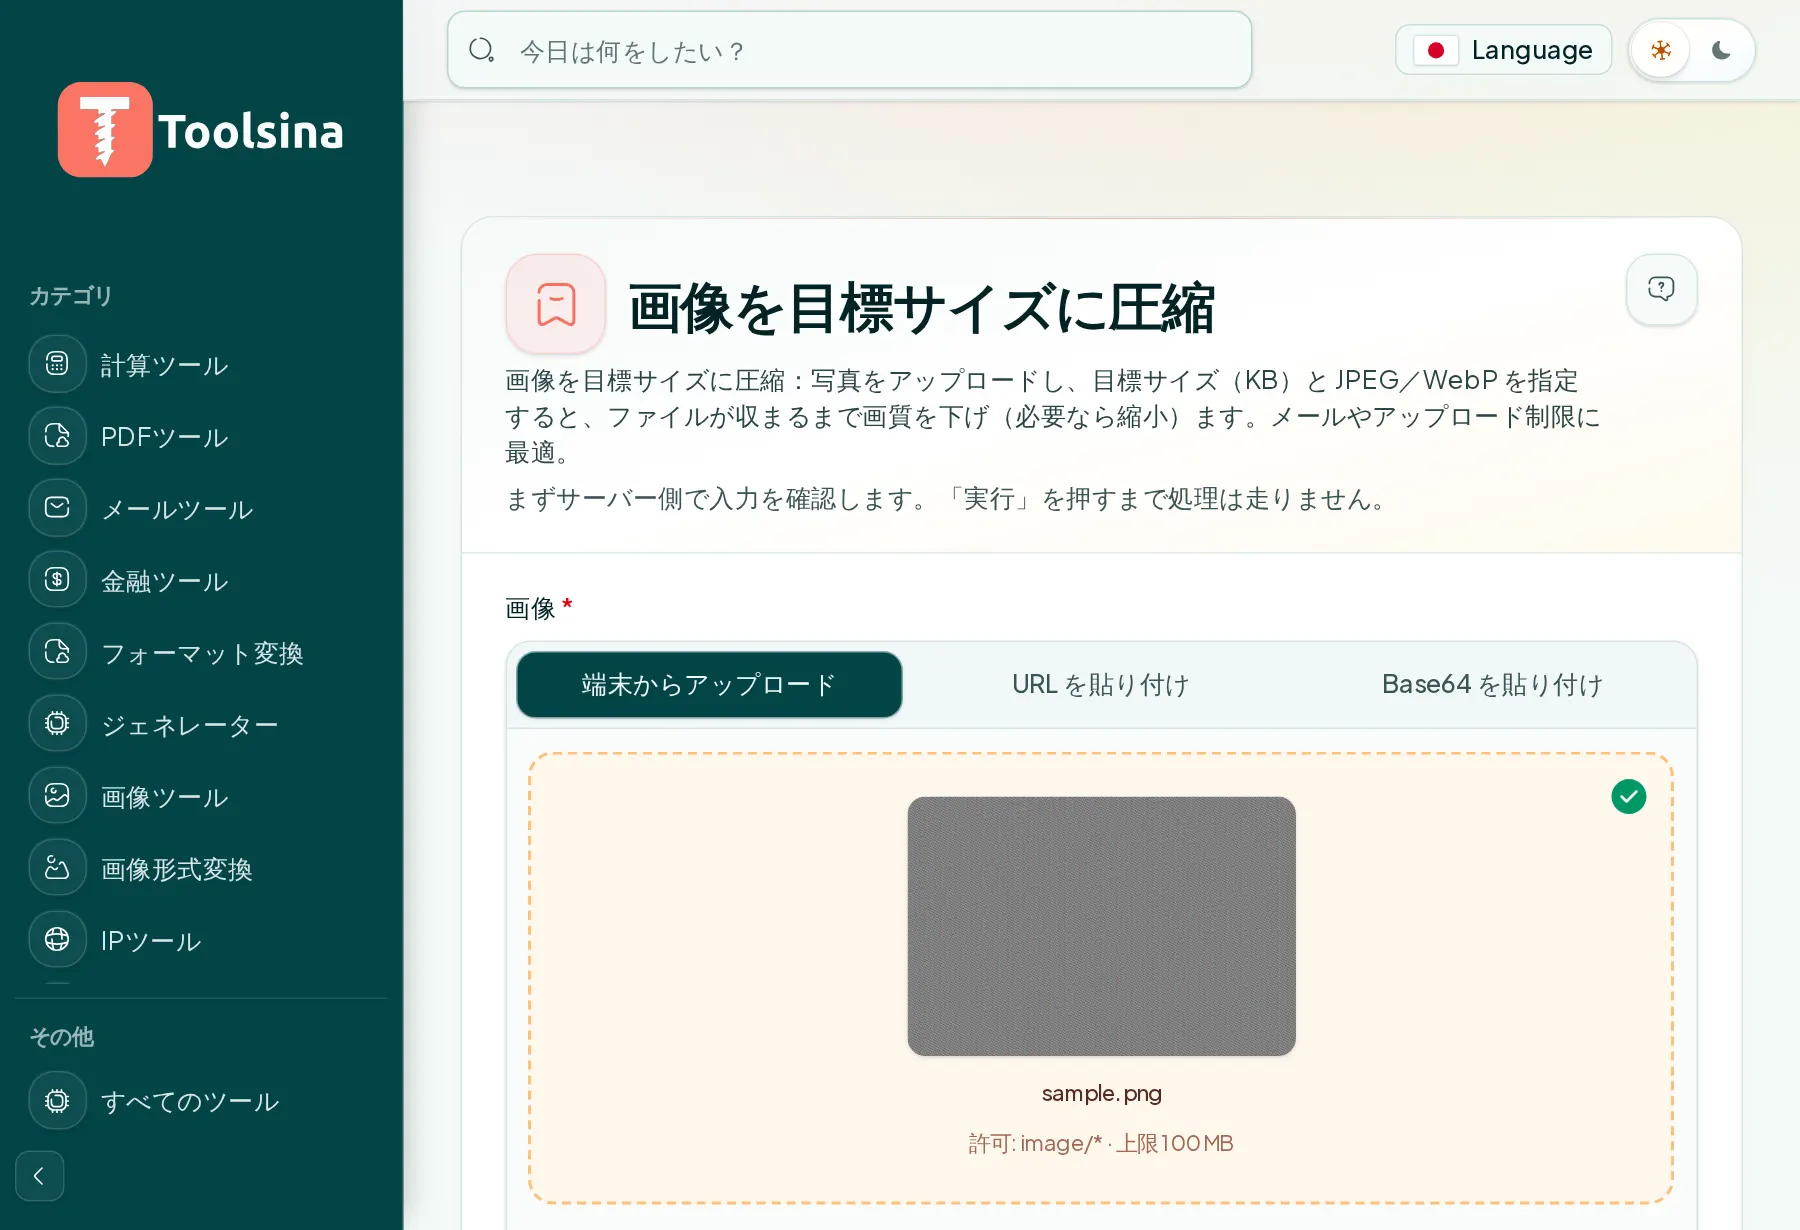The width and height of the screenshot is (1800, 1230).
Task: Select the Base64 を貼り付け tab
Action: click(1492, 684)
